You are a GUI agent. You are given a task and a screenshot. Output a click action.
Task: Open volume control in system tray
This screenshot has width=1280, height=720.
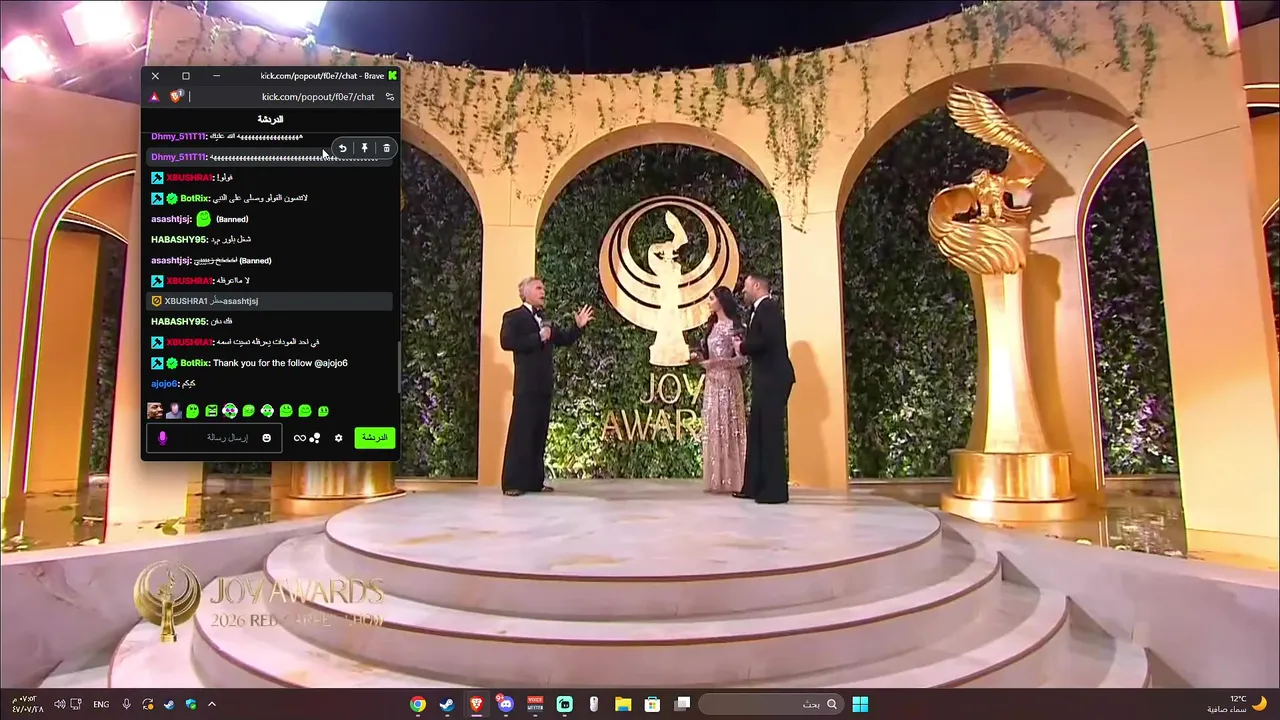point(60,704)
